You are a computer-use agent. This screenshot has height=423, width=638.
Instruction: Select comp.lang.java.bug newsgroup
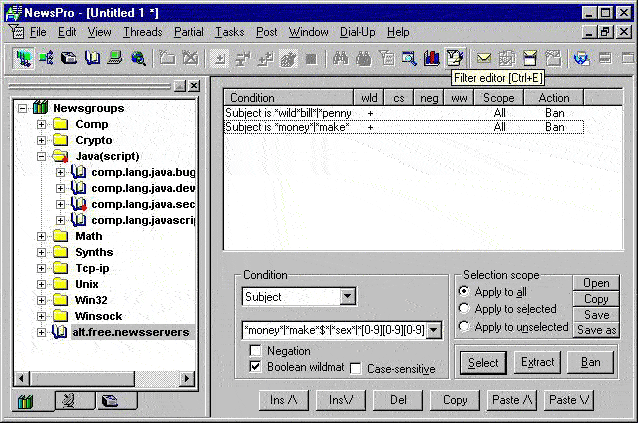coord(143,172)
